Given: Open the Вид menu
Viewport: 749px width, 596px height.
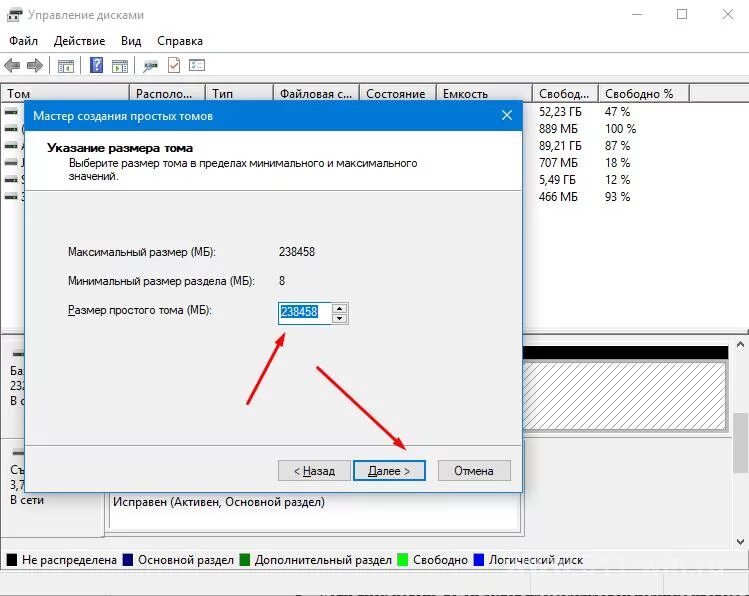Looking at the screenshot, I should pyautogui.click(x=131, y=41).
